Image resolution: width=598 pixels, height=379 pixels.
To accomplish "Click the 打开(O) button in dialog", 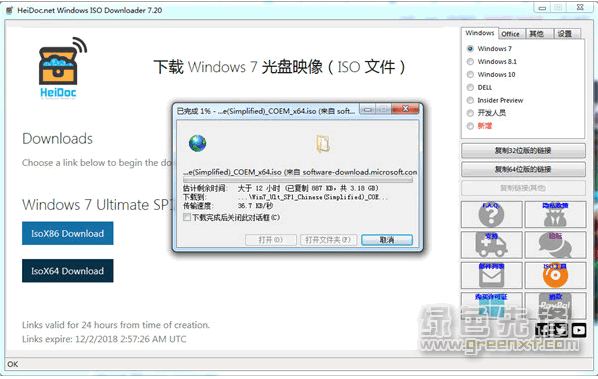I will pos(270,240).
